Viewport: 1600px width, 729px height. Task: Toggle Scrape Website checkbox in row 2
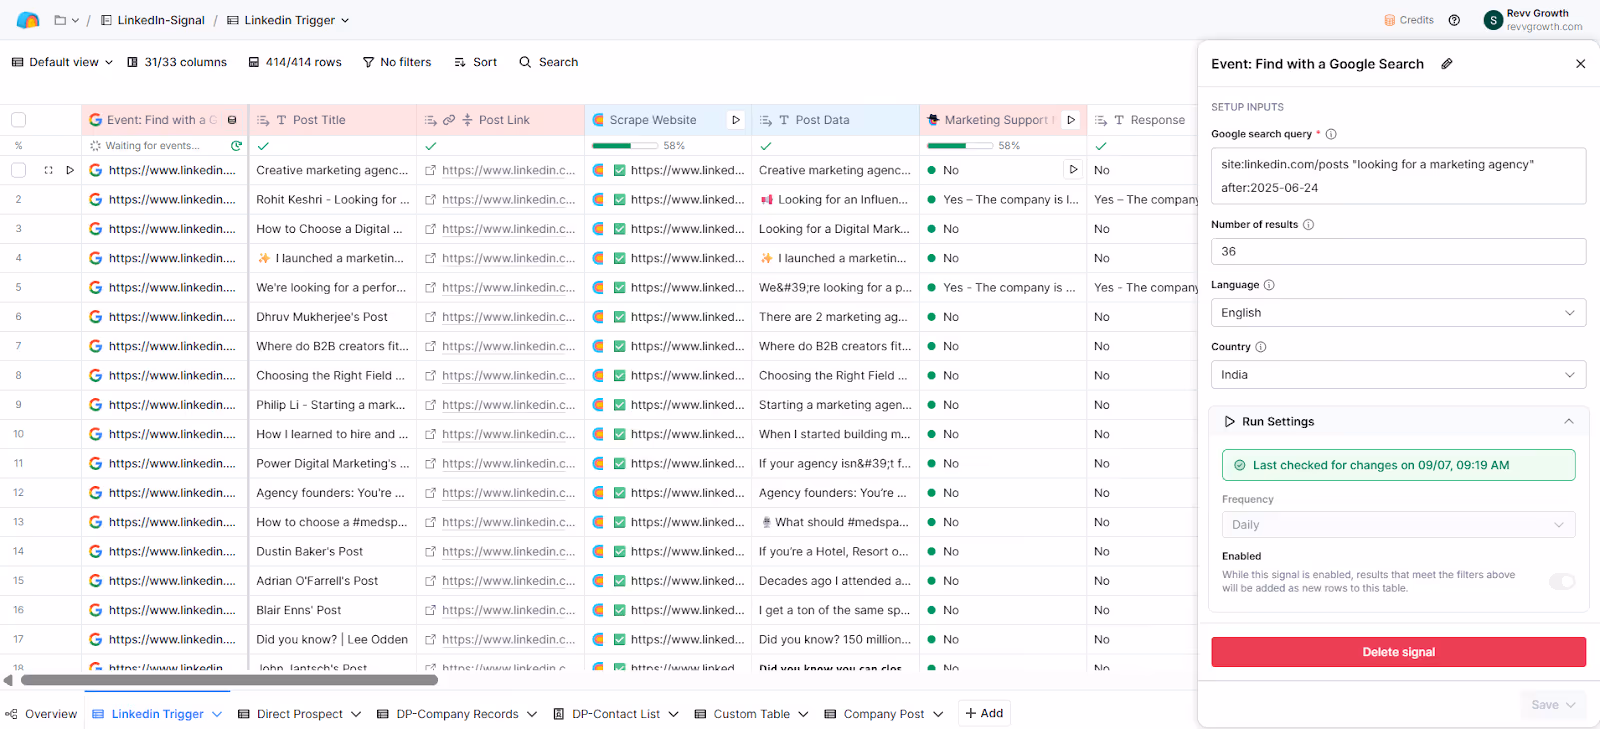[620, 200]
